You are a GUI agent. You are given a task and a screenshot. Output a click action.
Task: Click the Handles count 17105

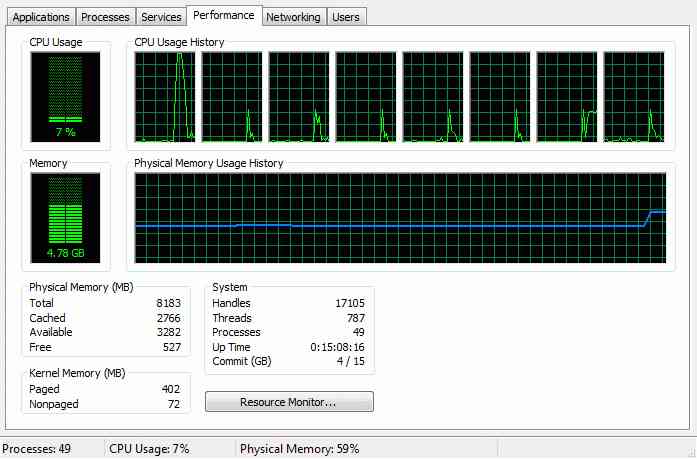350,303
